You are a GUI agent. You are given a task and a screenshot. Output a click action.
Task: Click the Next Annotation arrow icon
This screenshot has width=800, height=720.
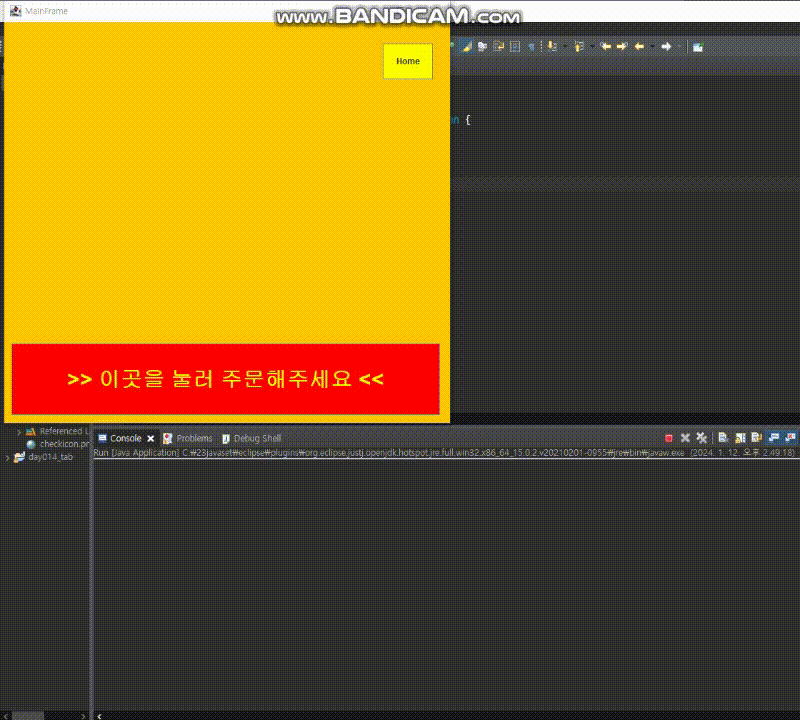552,46
